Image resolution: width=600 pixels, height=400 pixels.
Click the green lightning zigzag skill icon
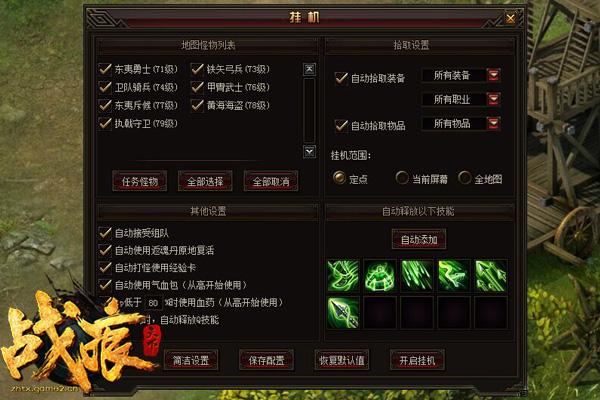pyautogui.click(x=454, y=276)
